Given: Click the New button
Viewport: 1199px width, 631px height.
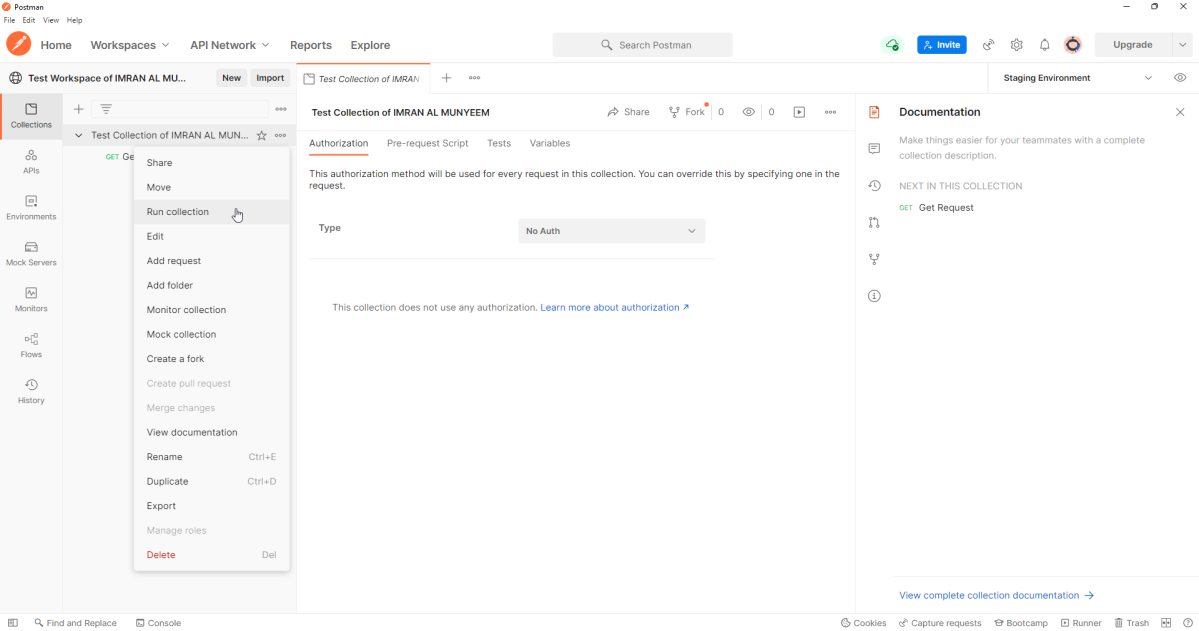Looking at the screenshot, I should click(x=231, y=78).
